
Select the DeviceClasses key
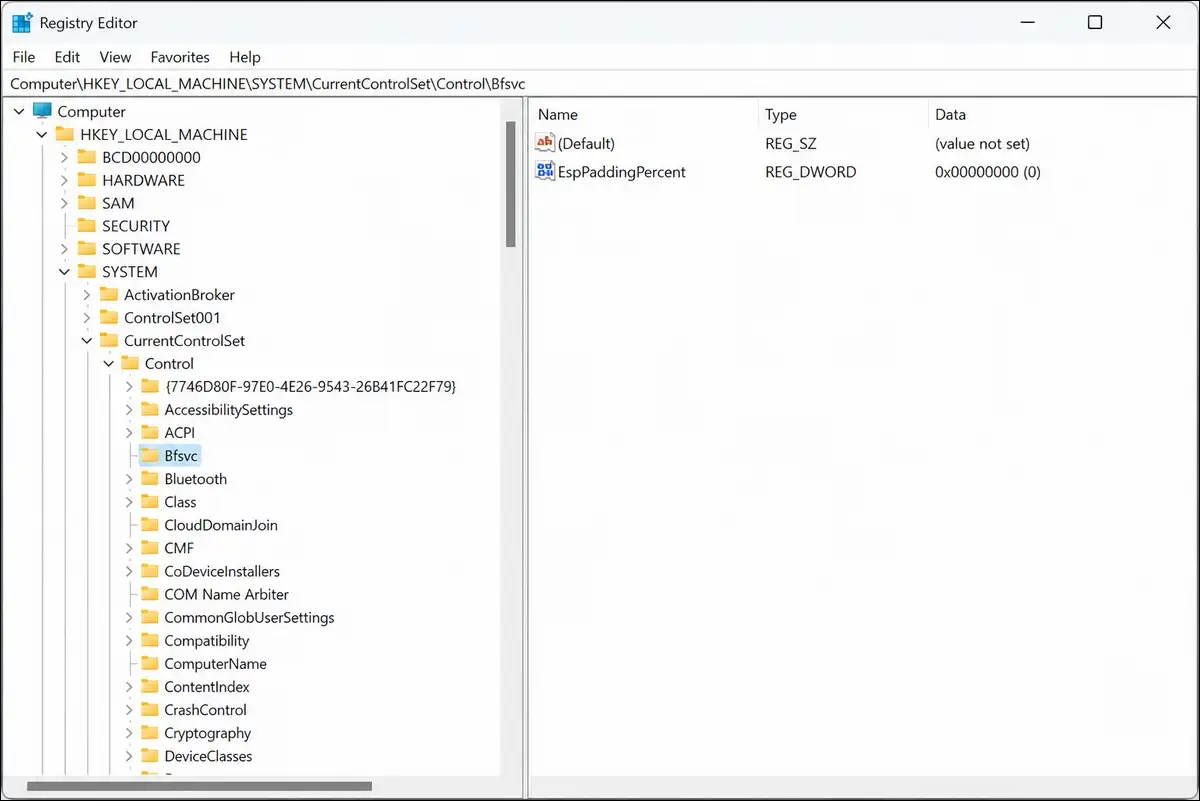208,756
